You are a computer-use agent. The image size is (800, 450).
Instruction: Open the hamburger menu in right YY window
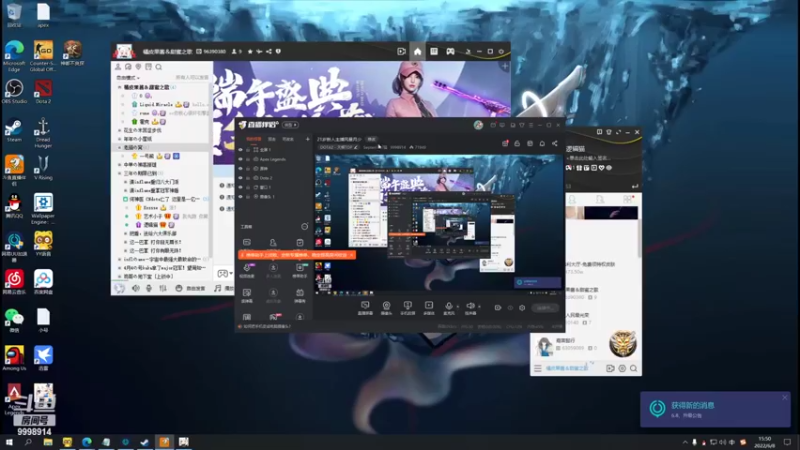(538, 368)
